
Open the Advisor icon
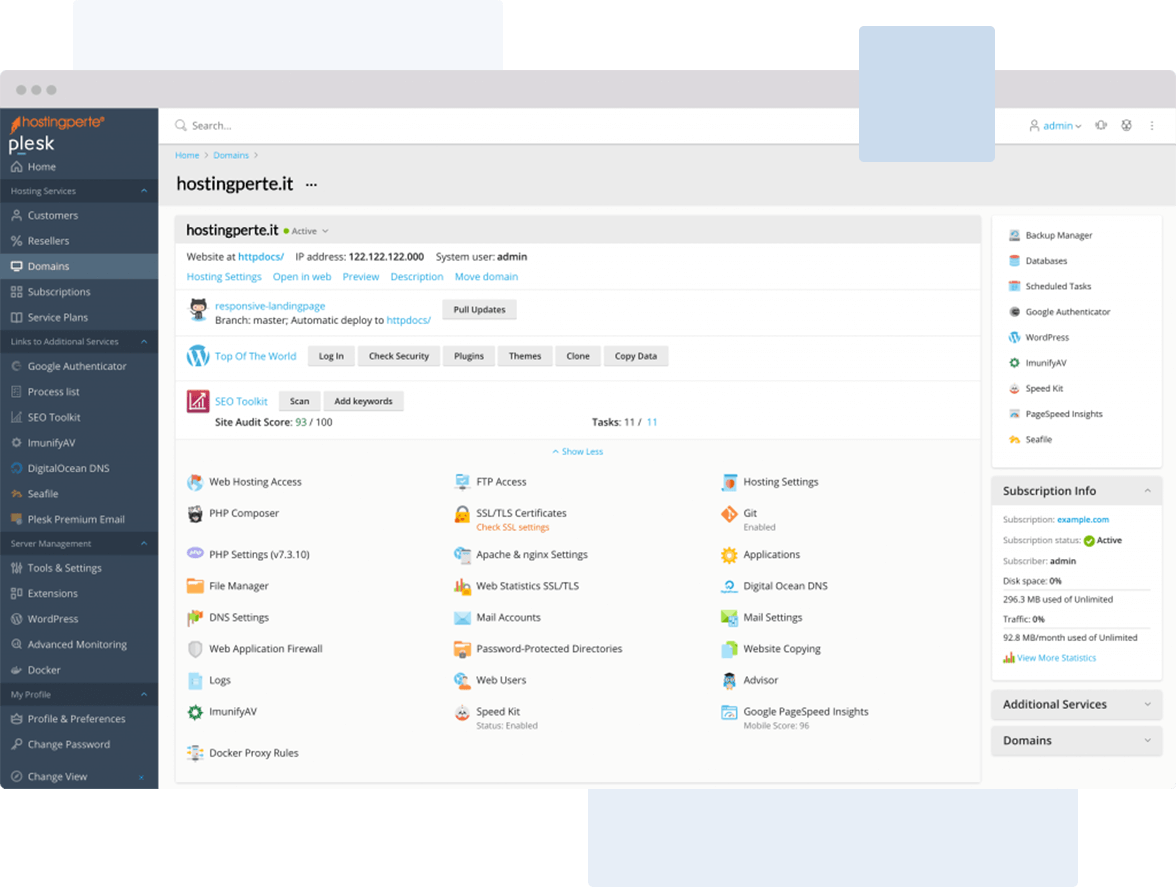[x=729, y=681]
